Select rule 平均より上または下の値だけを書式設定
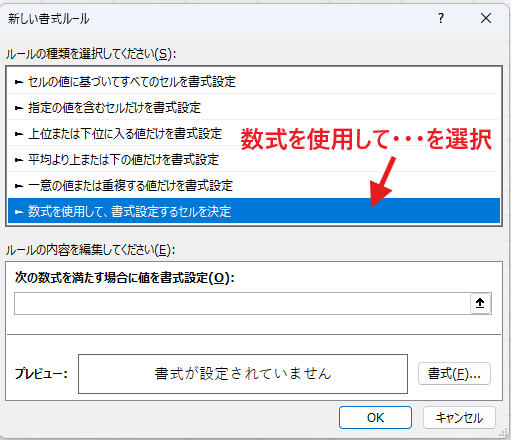 point(254,159)
